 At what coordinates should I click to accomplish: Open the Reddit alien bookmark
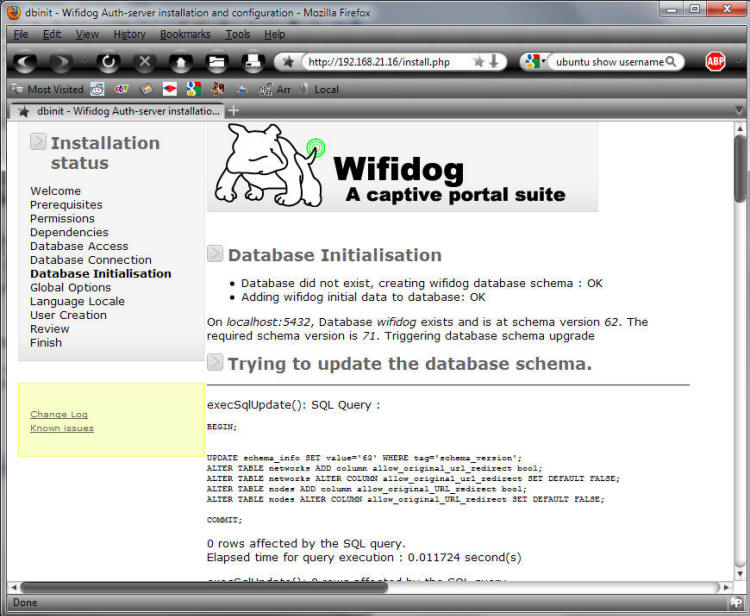(x=97, y=89)
